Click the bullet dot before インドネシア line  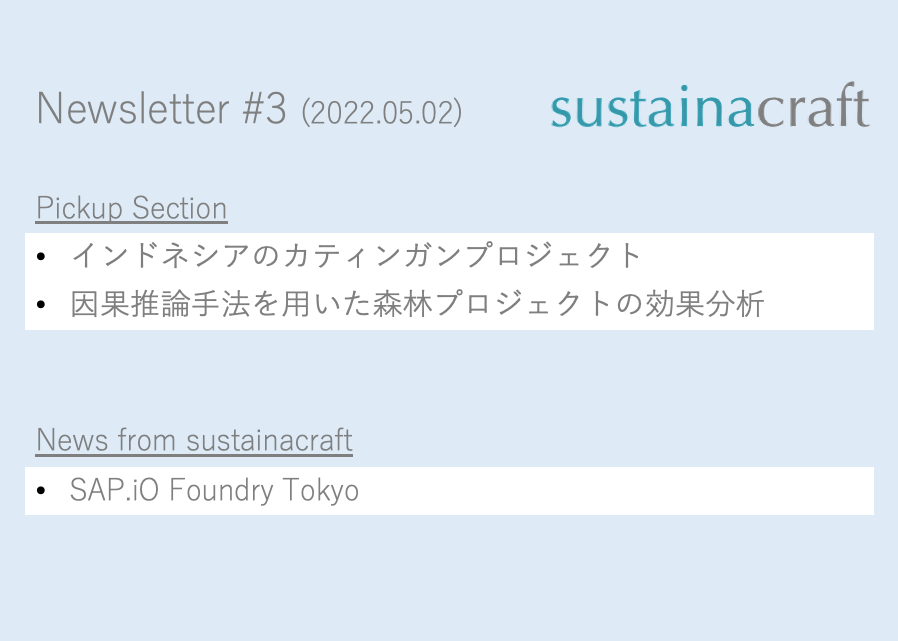[41, 258]
